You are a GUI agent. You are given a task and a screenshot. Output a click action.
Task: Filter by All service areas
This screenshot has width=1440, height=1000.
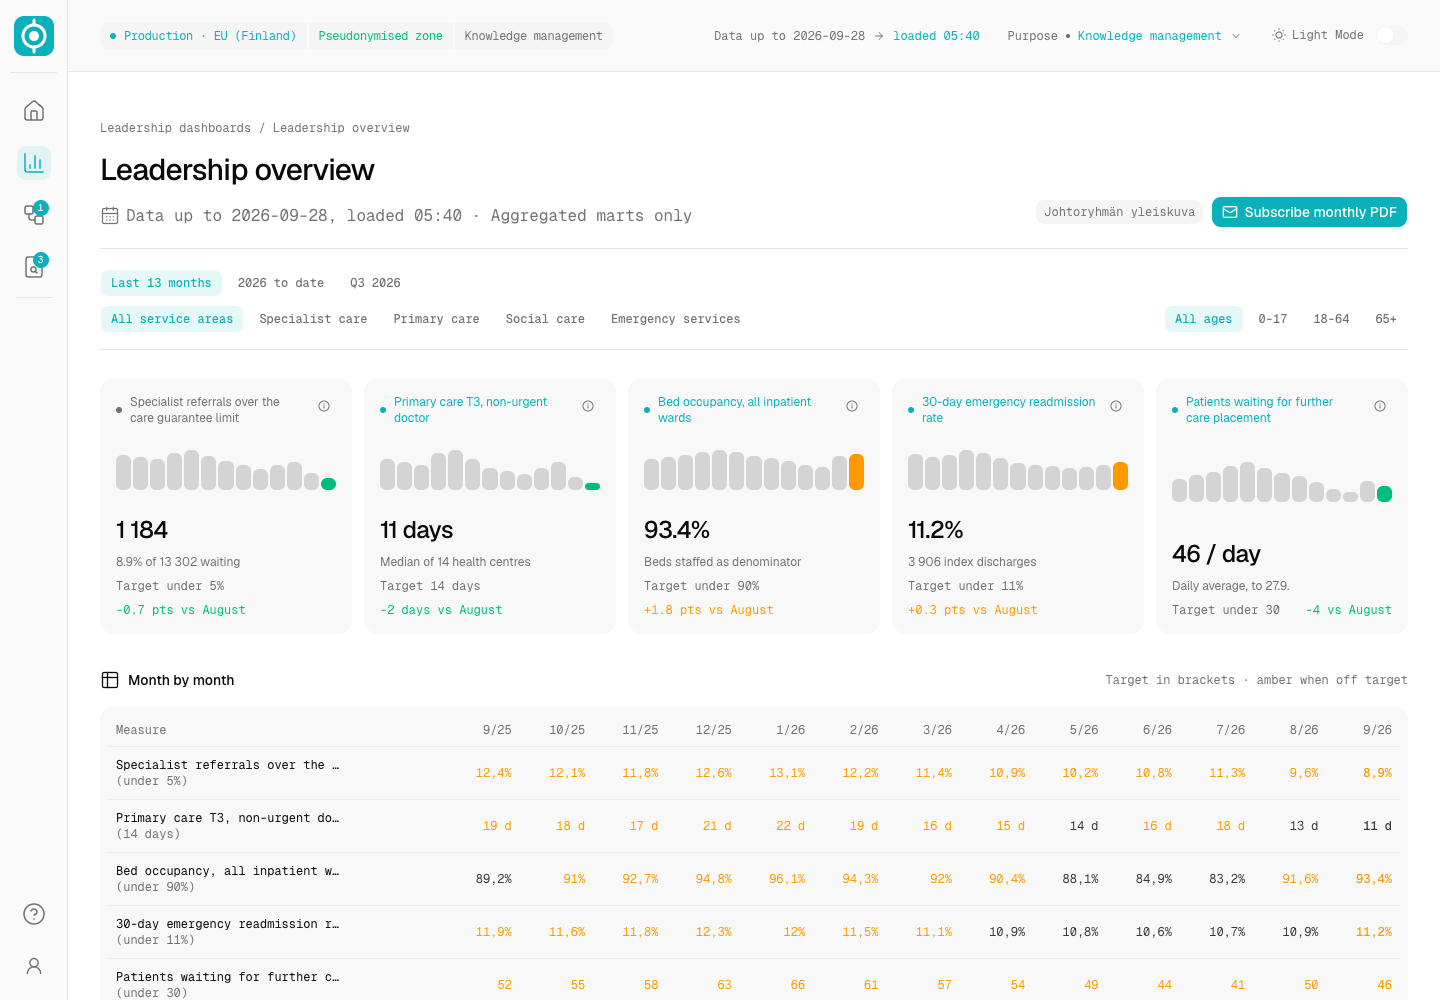172,319
